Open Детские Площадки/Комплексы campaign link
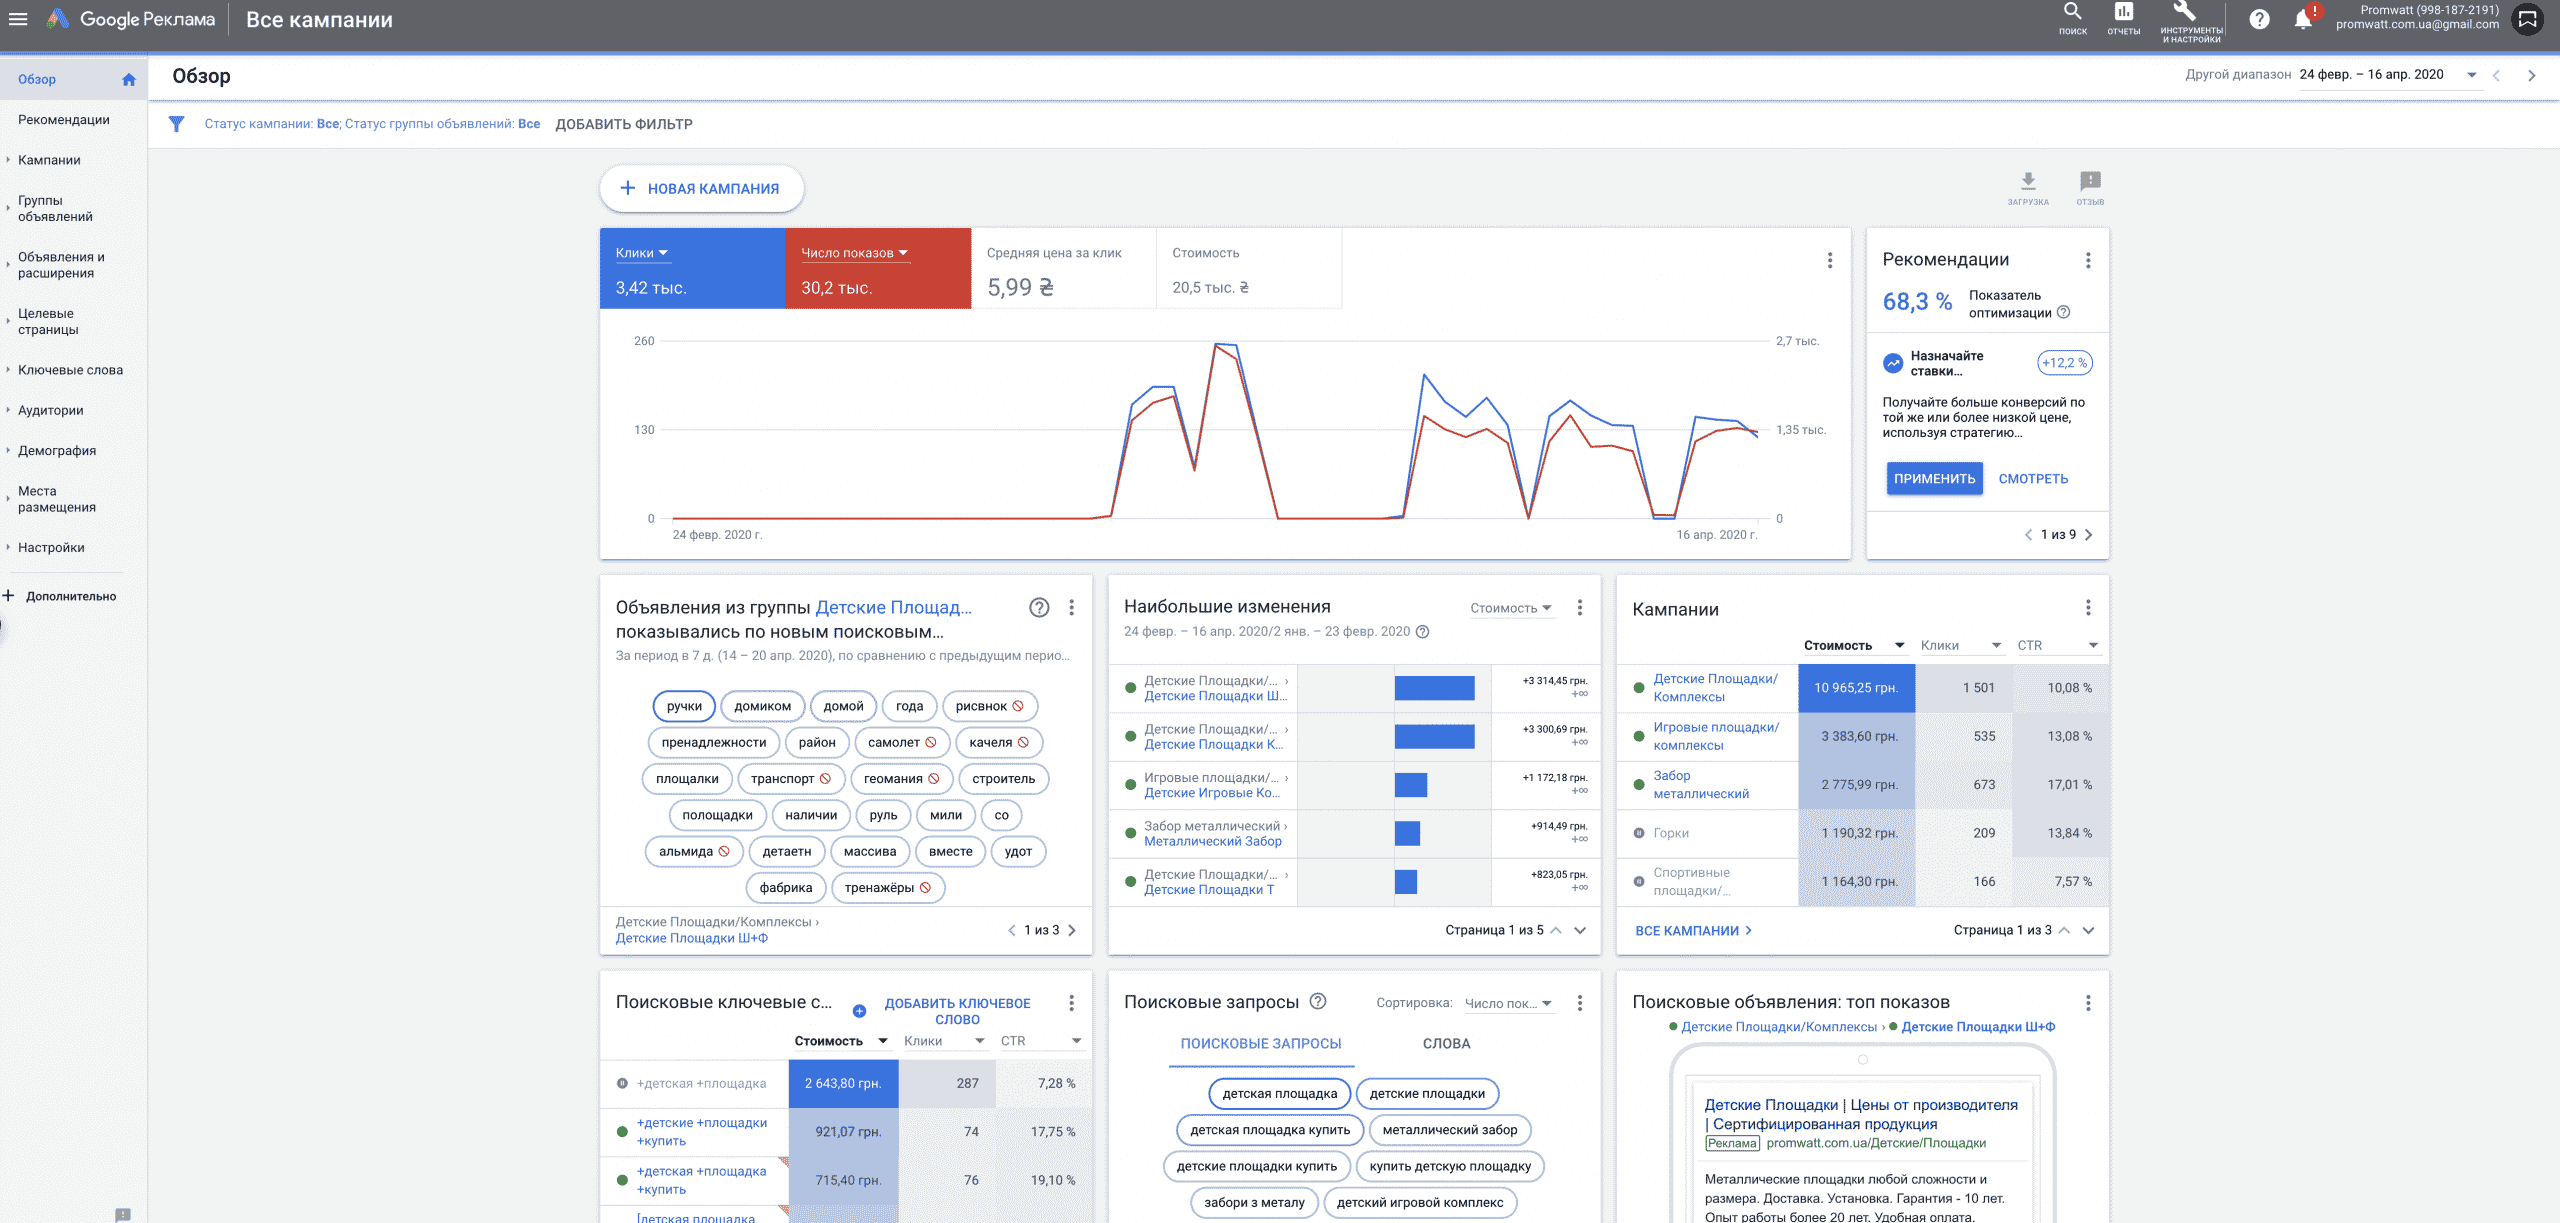Viewport: 2560px width, 1223px height. [1715, 688]
